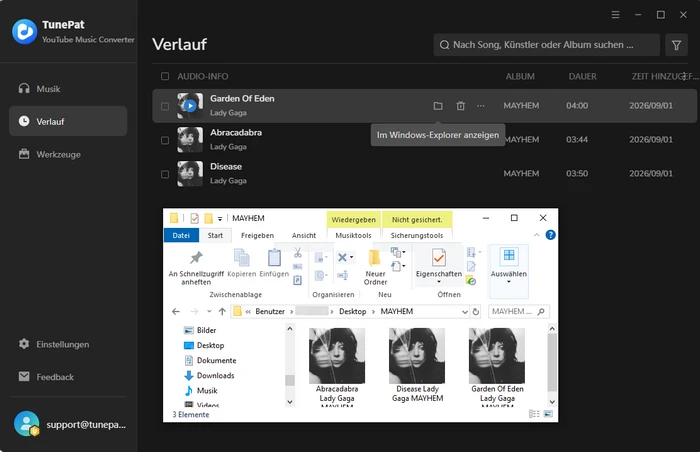Screen dimensions: 700x452
Task: Click An Schnellzugriff anheften pin icon
Action: point(196,258)
